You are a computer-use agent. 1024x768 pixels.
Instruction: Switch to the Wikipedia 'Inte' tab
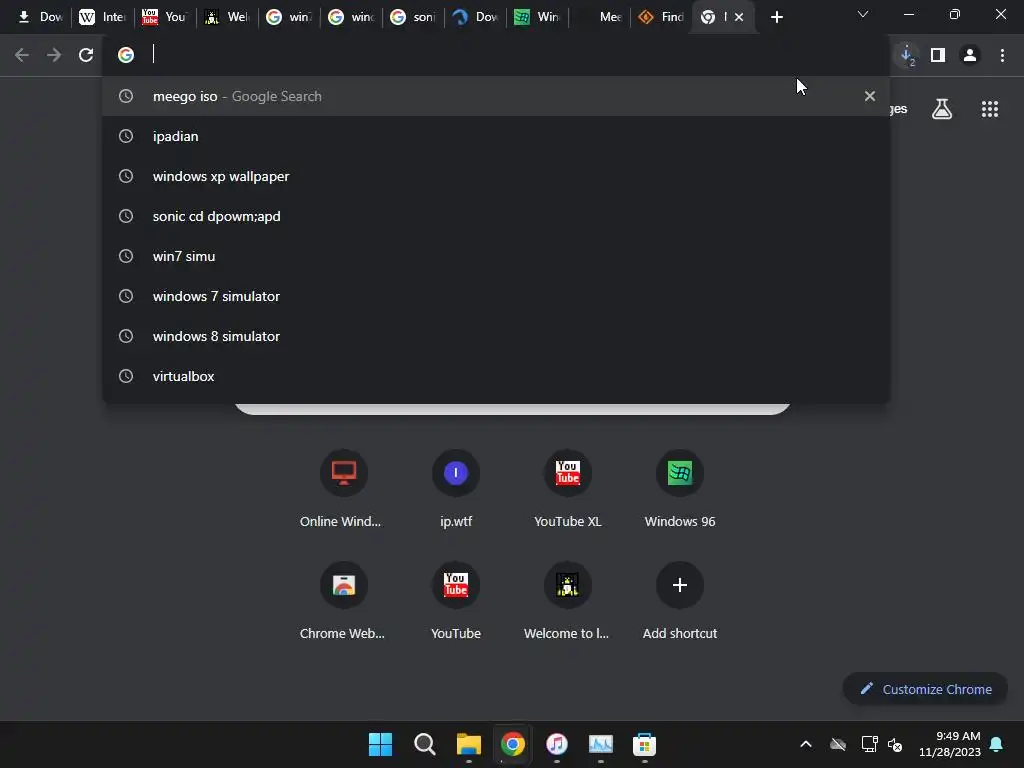click(x=103, y=17)
